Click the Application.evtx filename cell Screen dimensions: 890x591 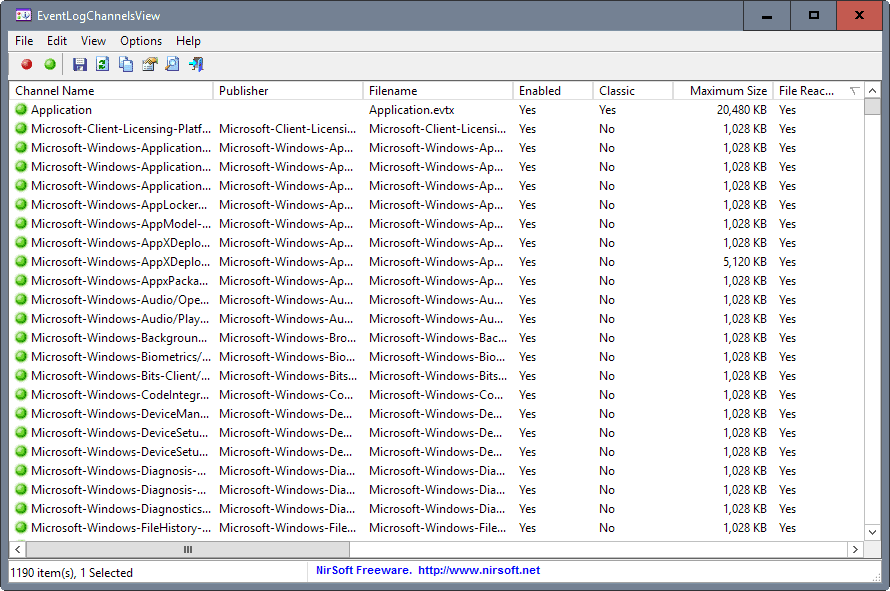pos(412,110)
